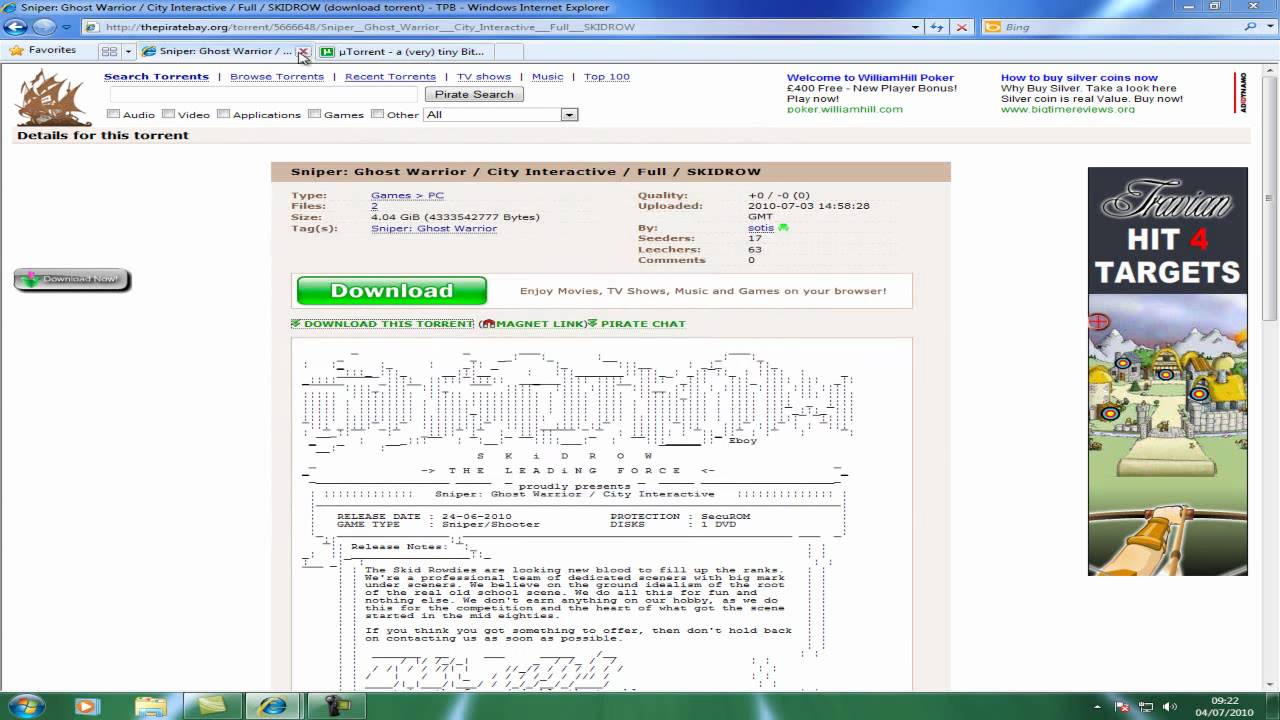The height and width of the screenshot is (720, 1280).
Task: Click the network tray icon
Action: 1146,707
